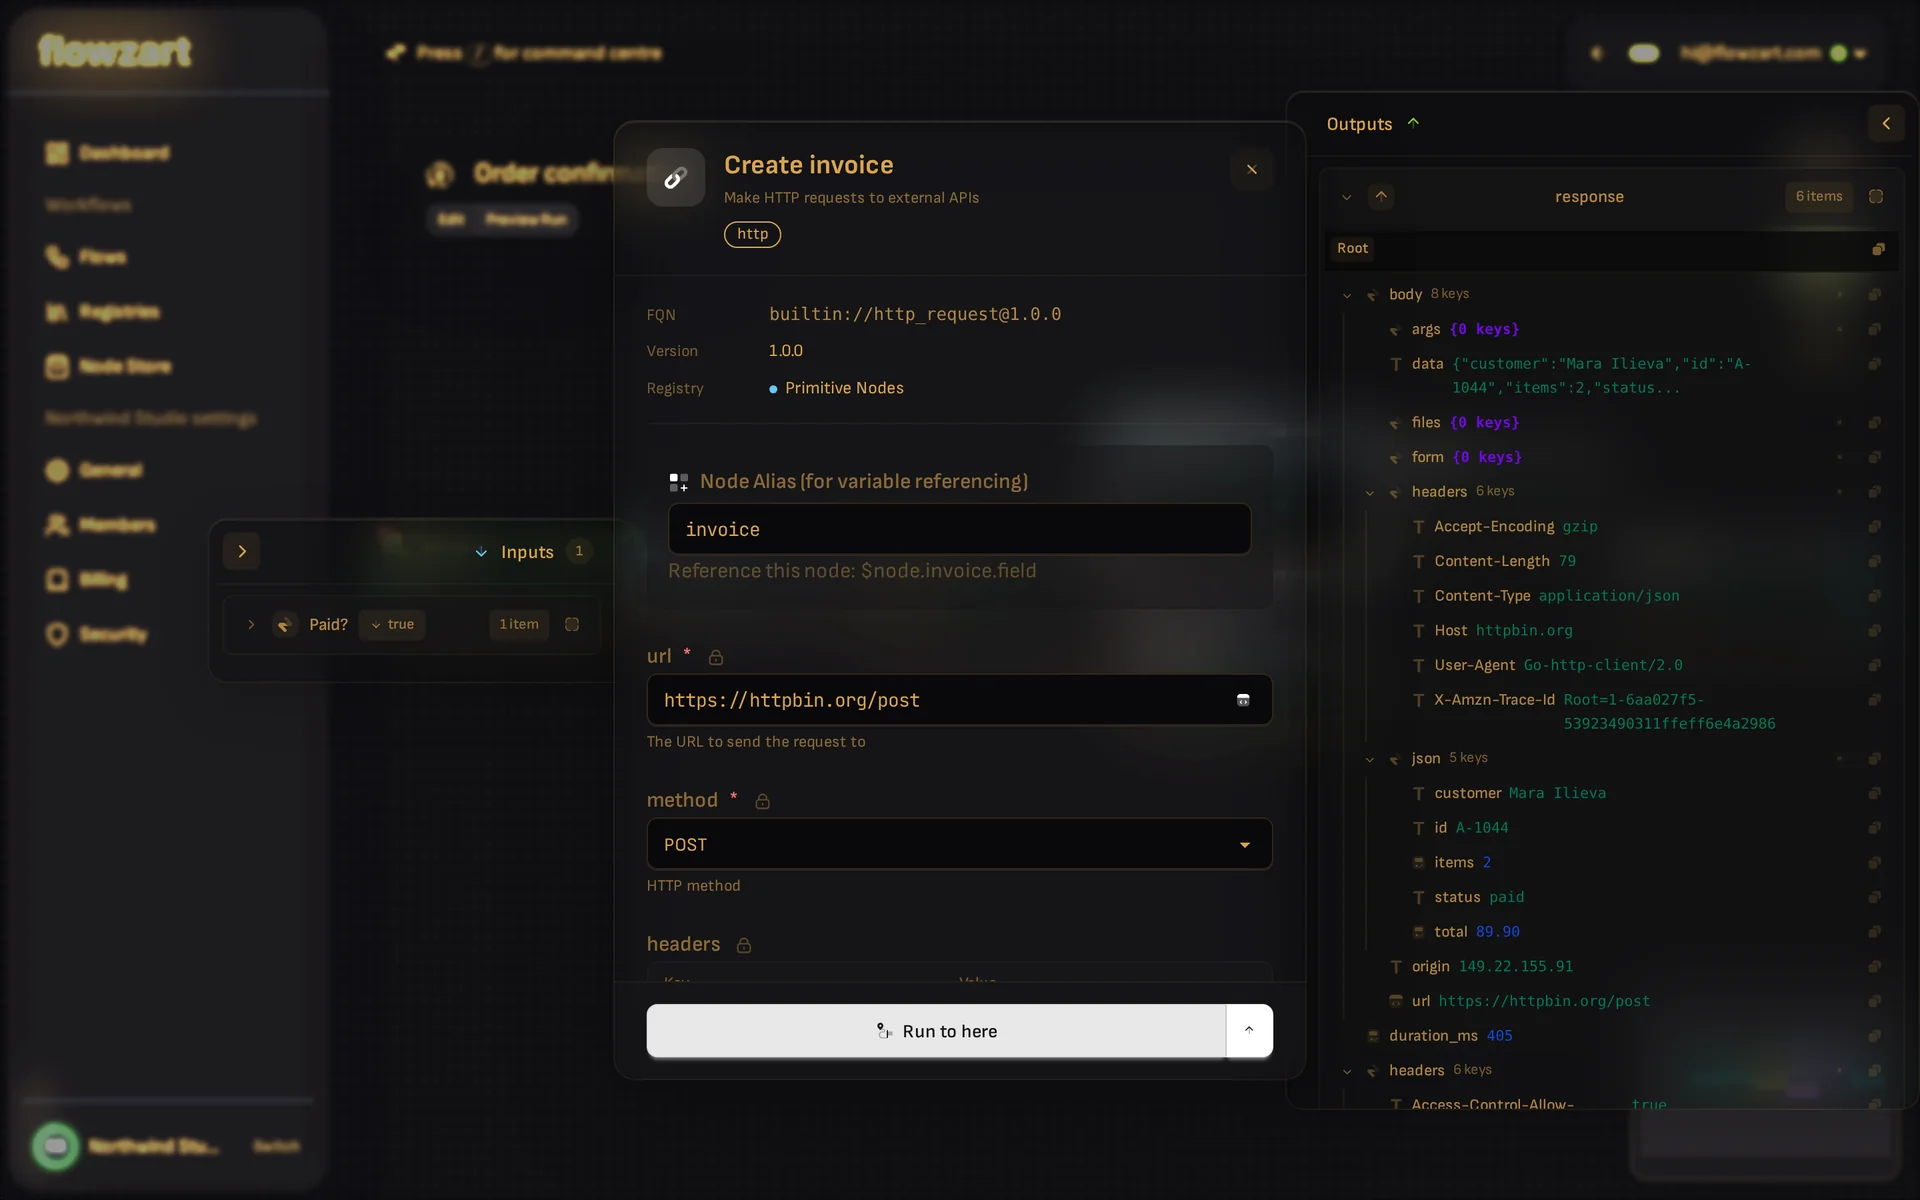Collapse the Outputs panel with back arrow
Image resolution: width=1920 pixels, height=1200 pixels.
click(x=1886, y=123)
